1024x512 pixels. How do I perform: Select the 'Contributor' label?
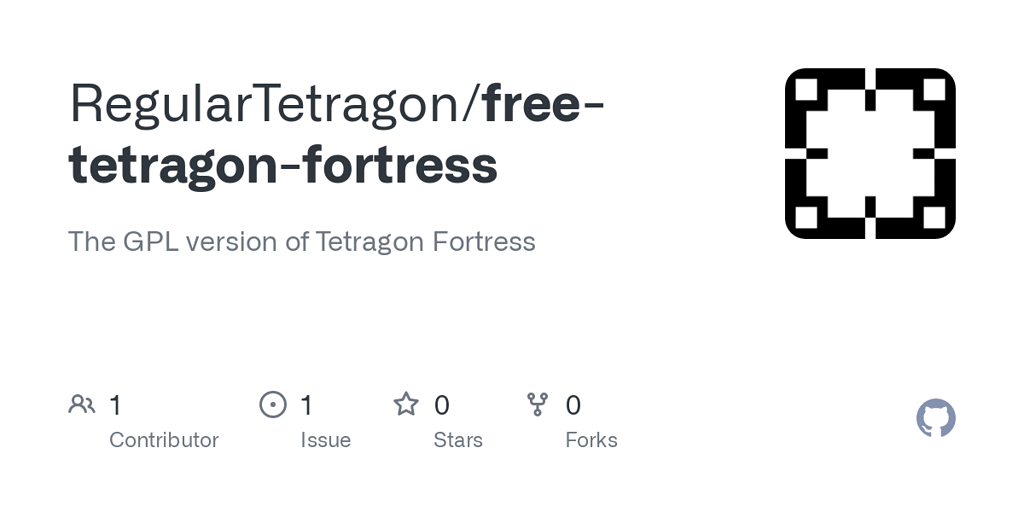click(x=164, y=440)
